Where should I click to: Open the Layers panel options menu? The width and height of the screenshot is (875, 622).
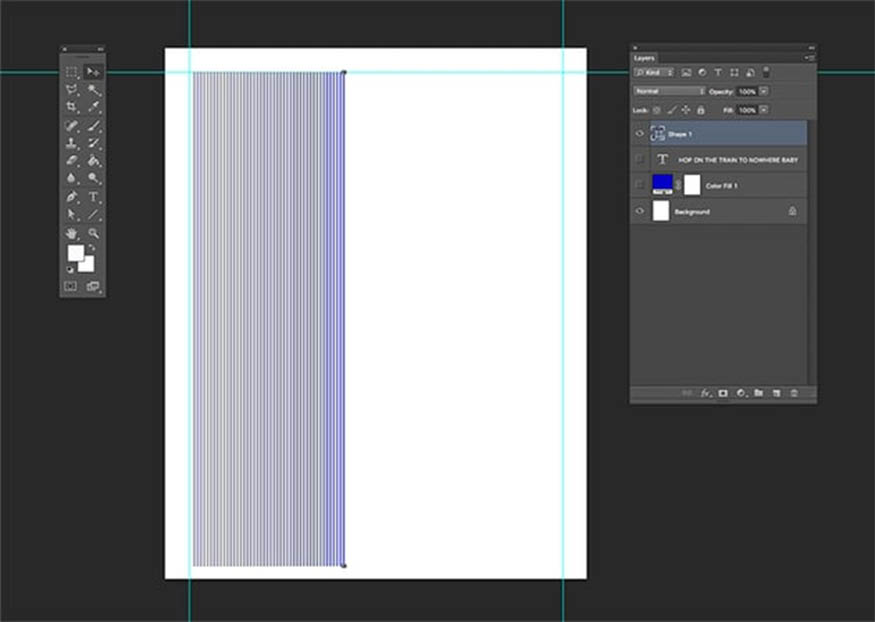pos(810,58)
